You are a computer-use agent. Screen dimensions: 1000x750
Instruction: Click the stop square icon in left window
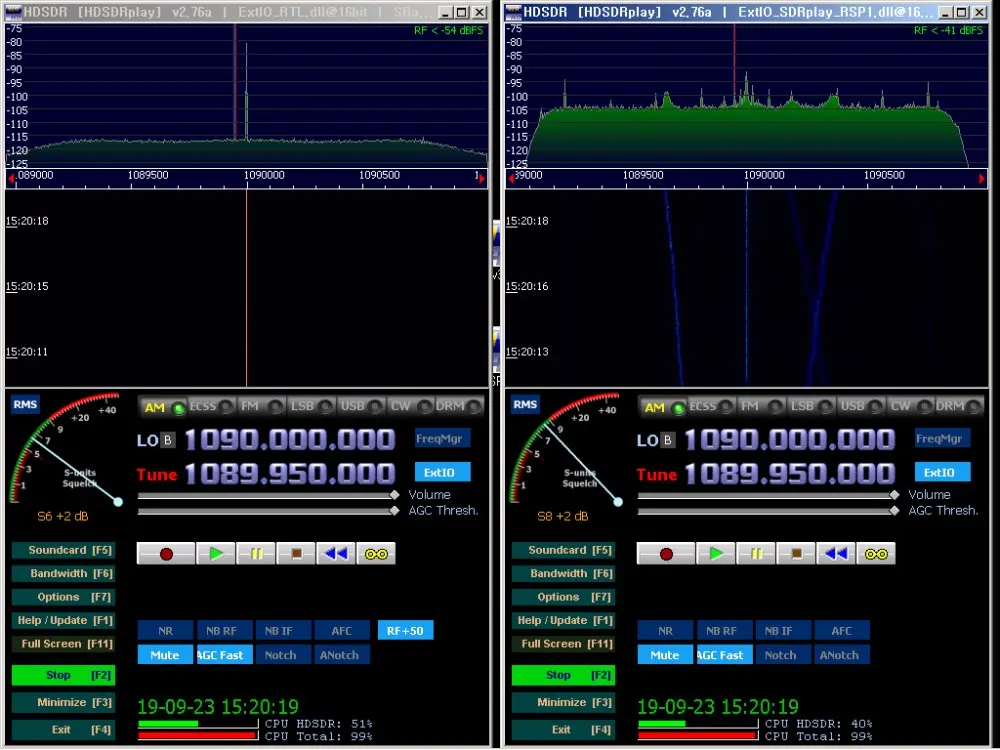tap(296, 554)
